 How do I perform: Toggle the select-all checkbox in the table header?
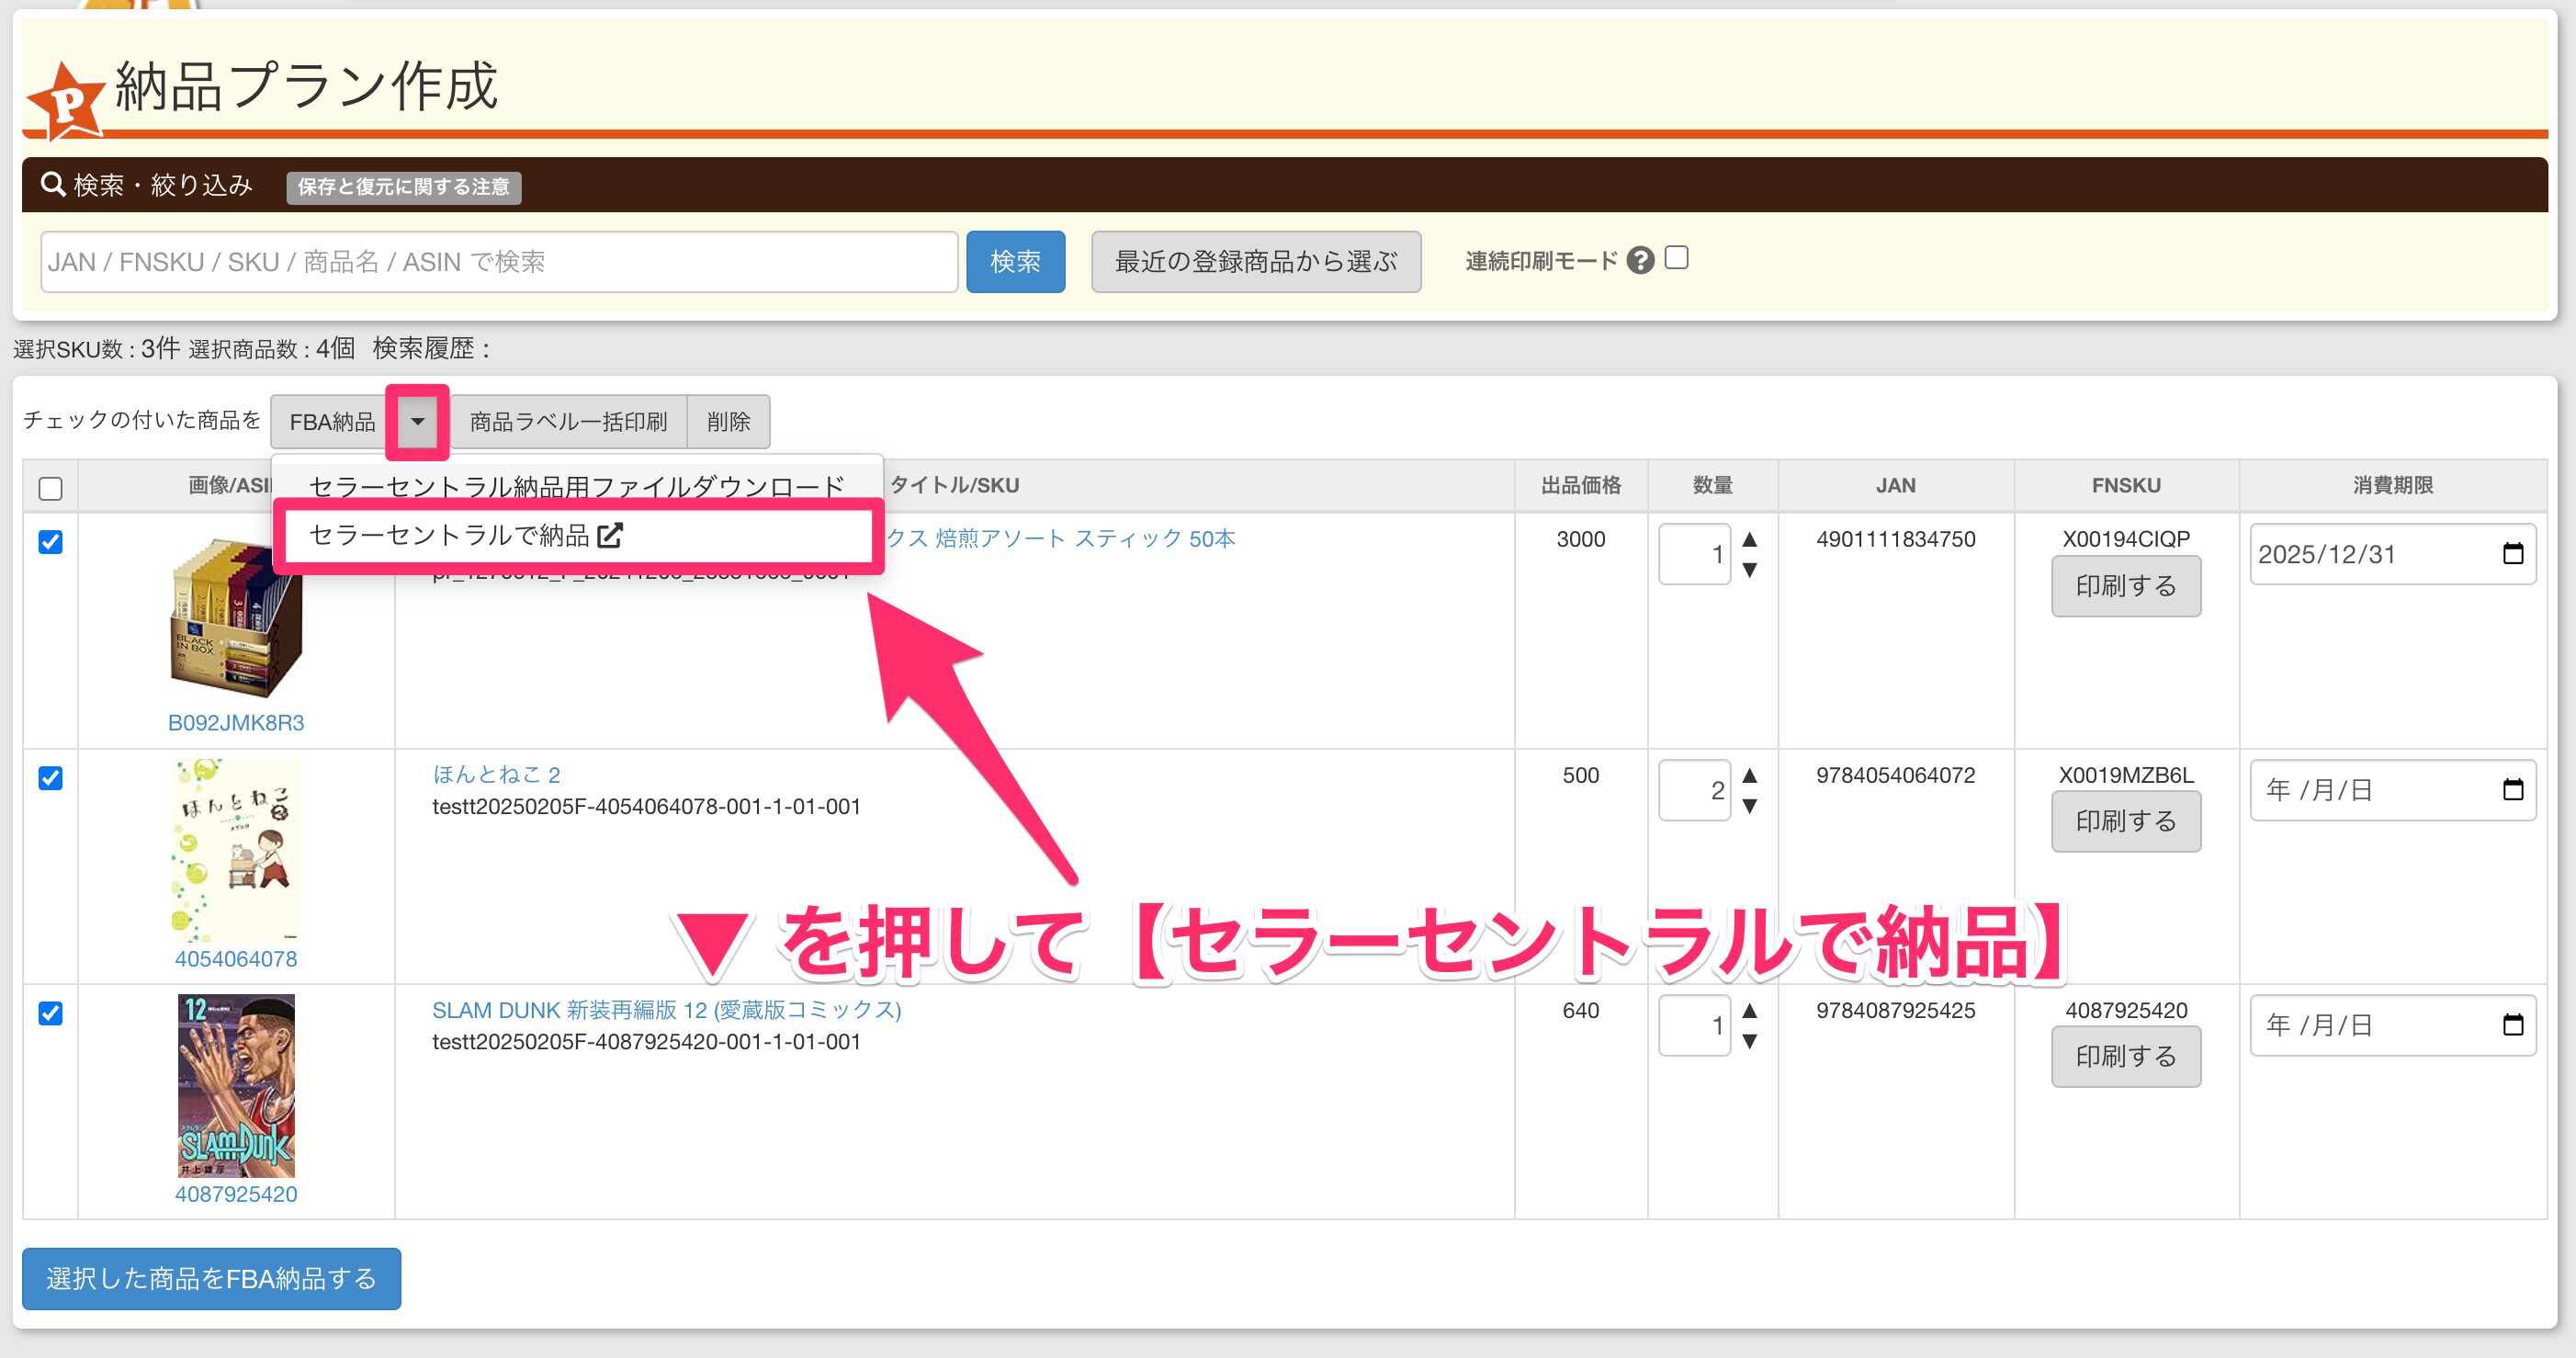pyautogui.click(x=50, y=488)
